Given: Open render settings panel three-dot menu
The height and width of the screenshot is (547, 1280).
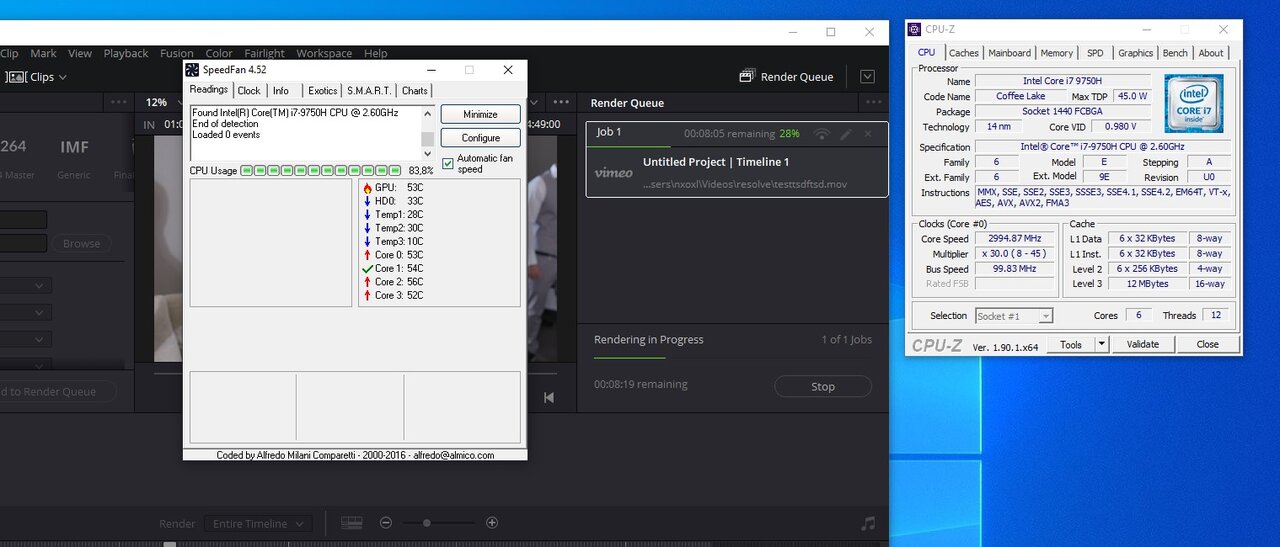Looking at the screenshot, I should [x=120, y=102].
